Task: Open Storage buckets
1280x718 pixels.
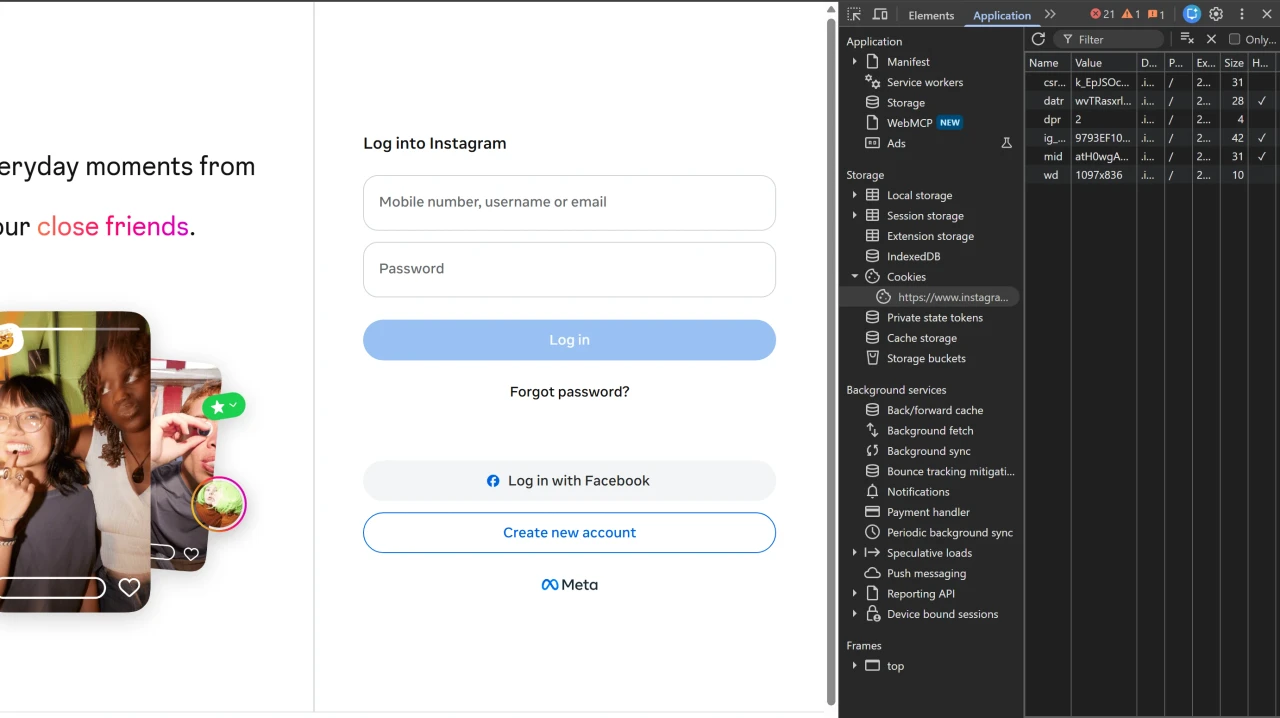Action: (x=926, y=358)
